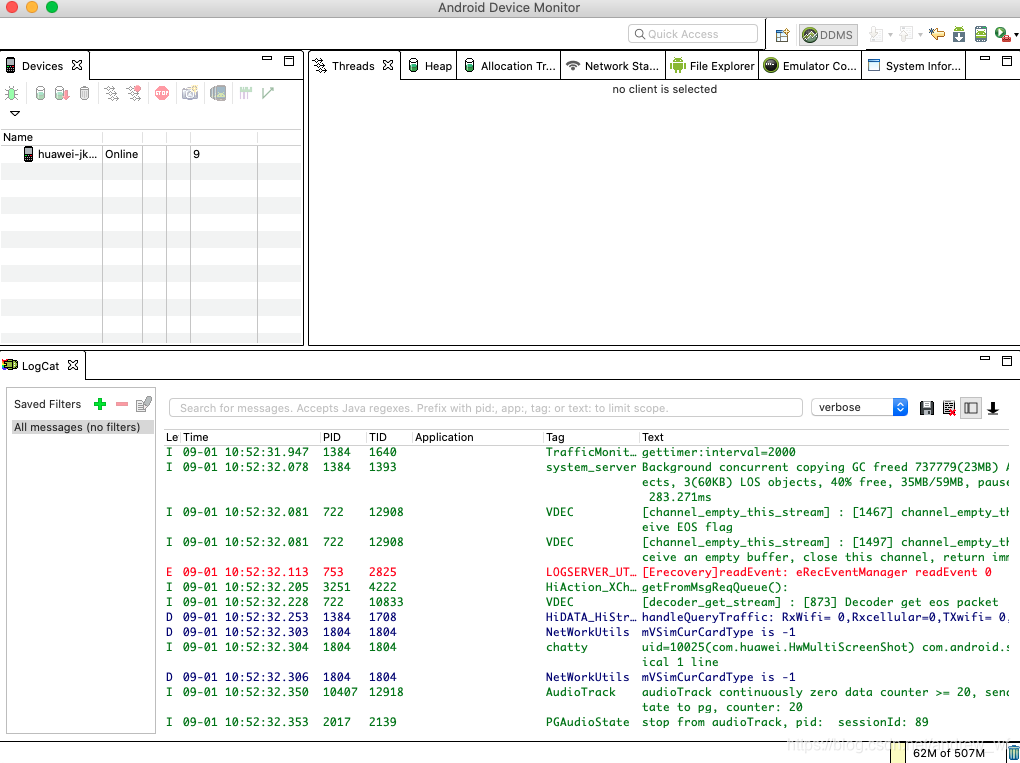Select the red LOGSERVER error log row

point(586,572)
